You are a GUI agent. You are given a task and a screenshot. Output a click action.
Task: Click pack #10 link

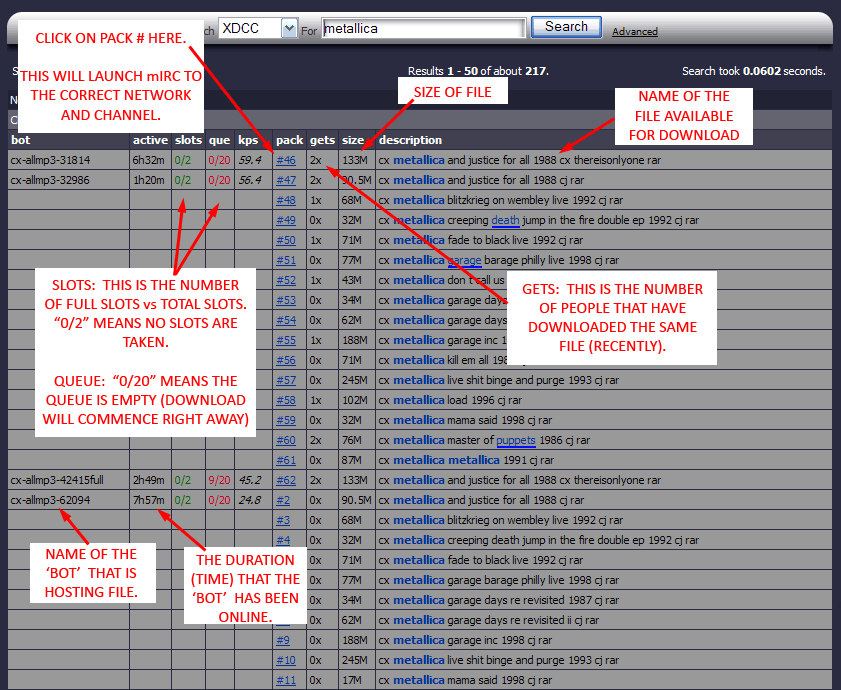(286, 660)
